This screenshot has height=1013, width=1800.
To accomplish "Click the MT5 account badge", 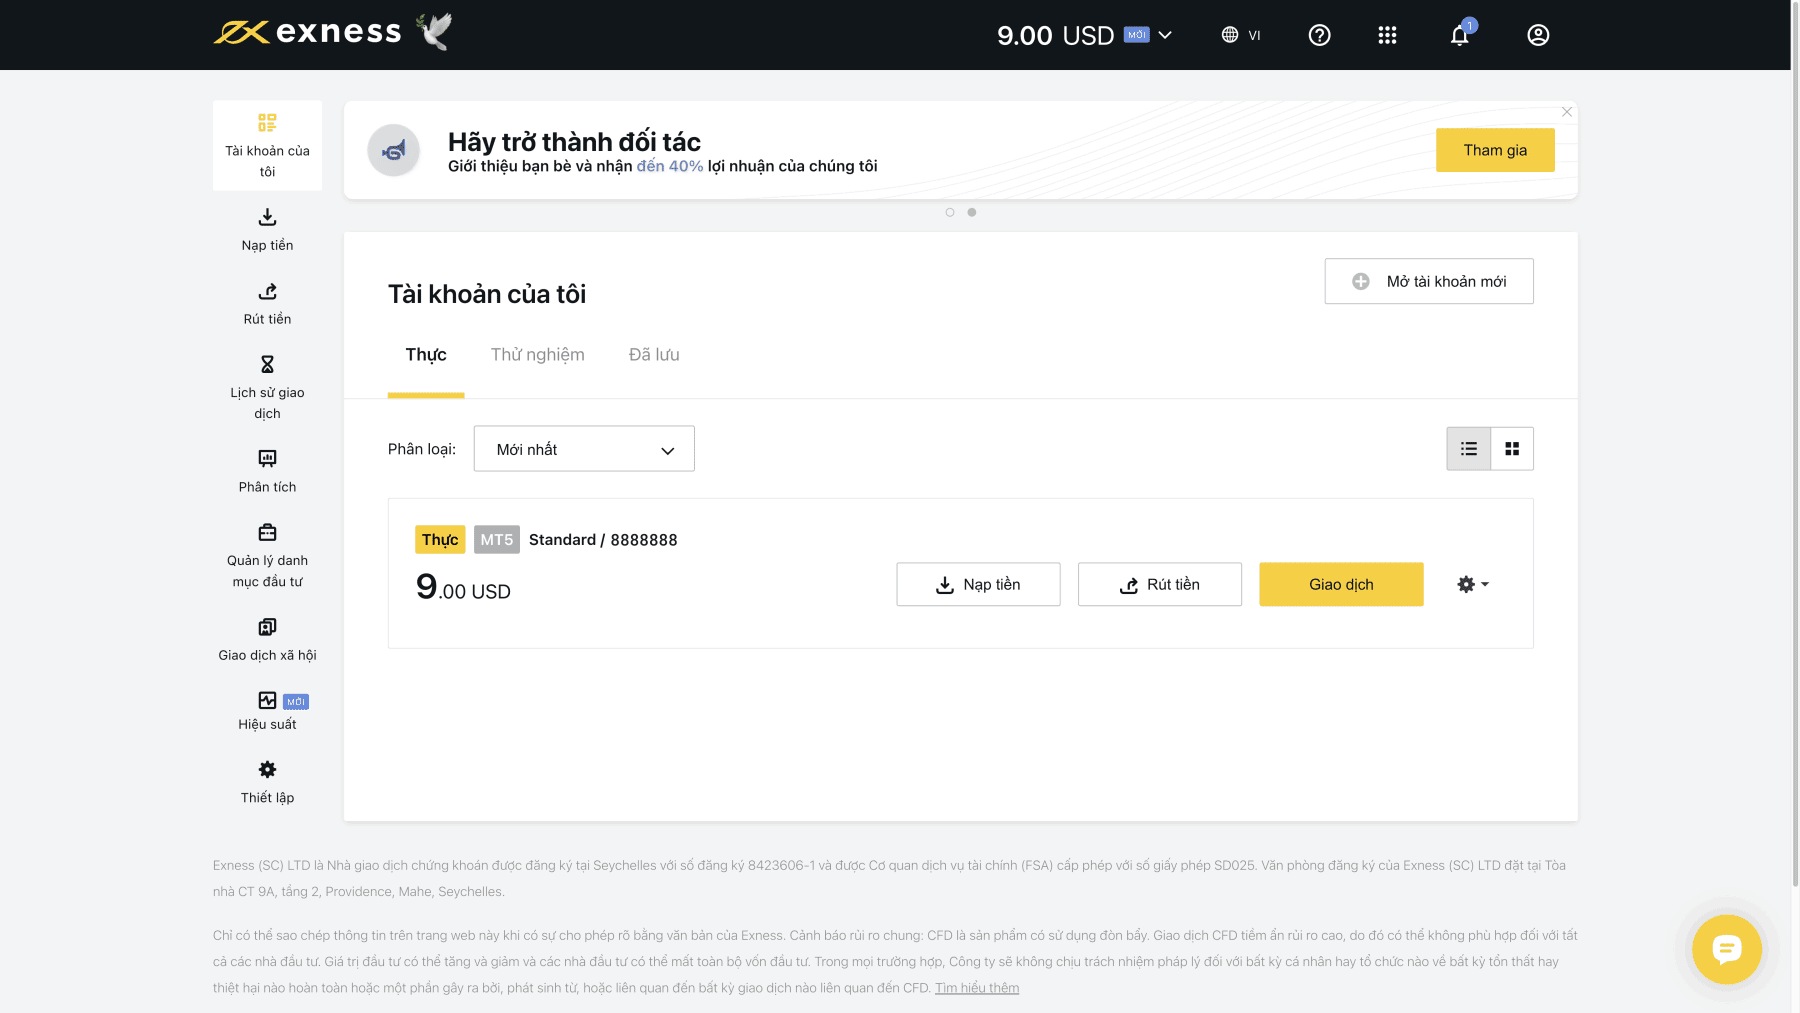I will (x=497, y=540).
